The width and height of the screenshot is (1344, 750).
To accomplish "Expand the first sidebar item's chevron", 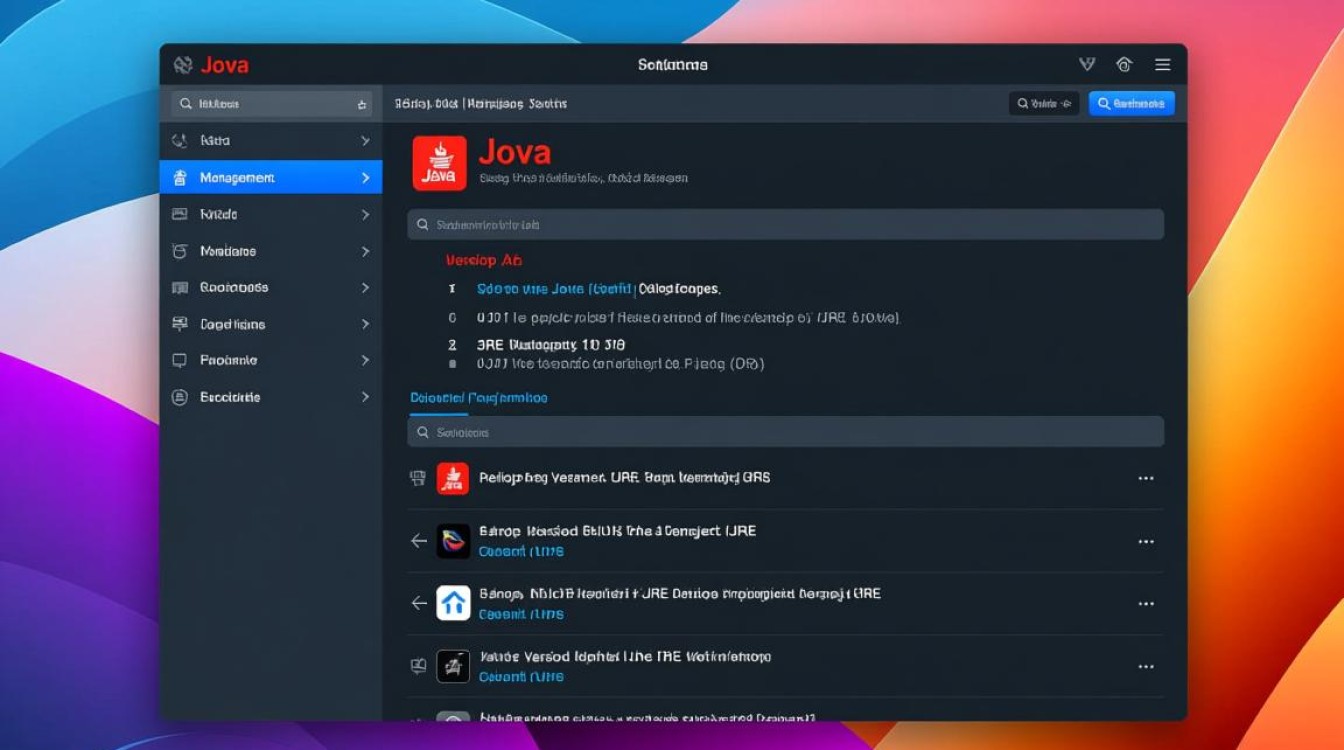I will [x=365, y=141].
